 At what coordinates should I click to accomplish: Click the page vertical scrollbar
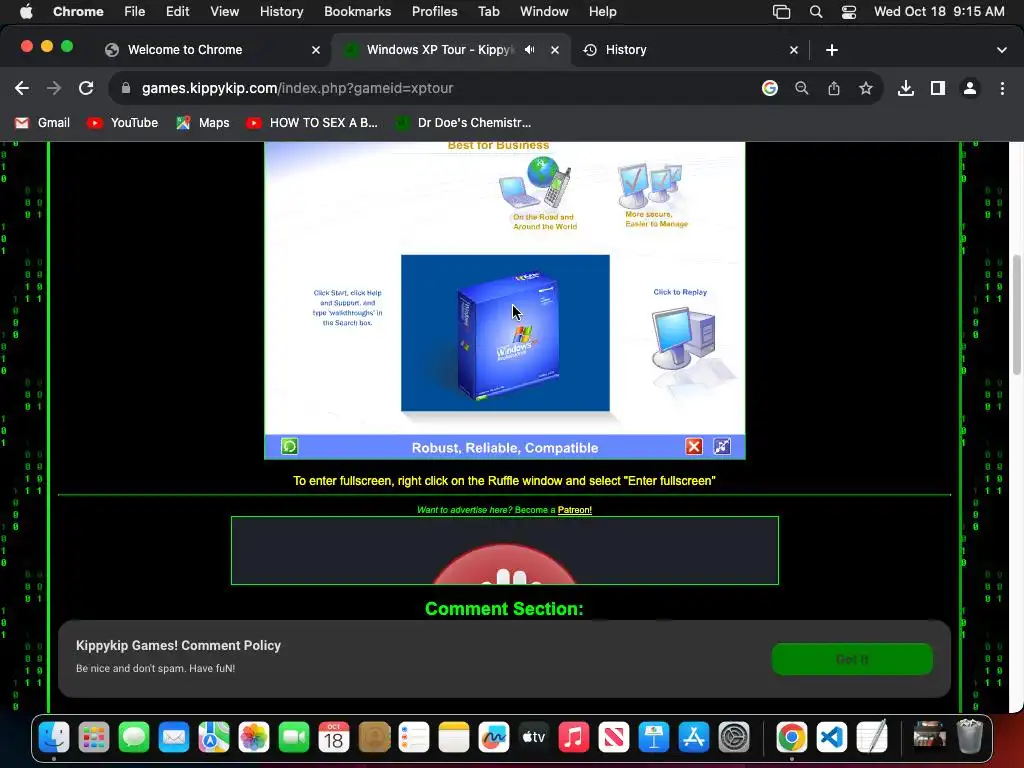point(1017,315)
